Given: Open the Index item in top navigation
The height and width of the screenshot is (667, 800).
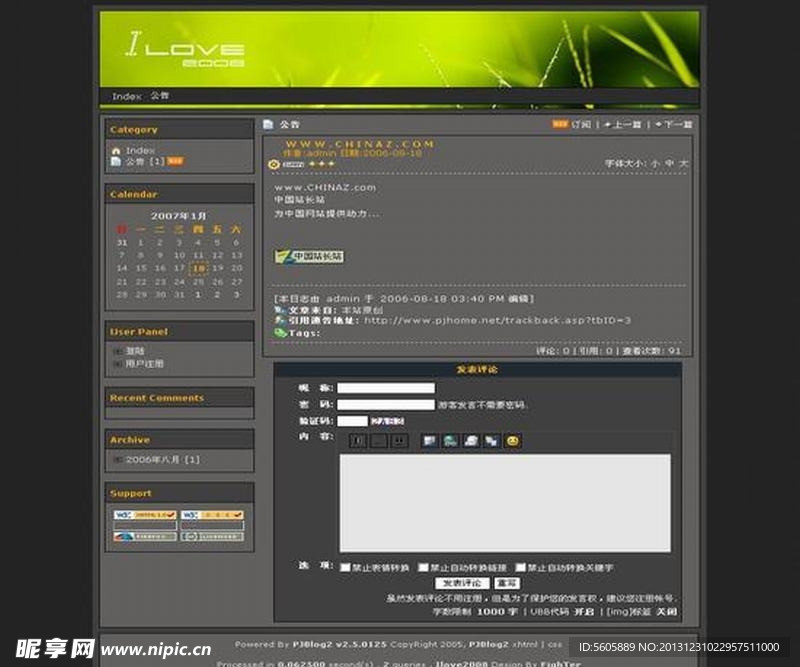Looking at the screenshot, I should 126,97.
